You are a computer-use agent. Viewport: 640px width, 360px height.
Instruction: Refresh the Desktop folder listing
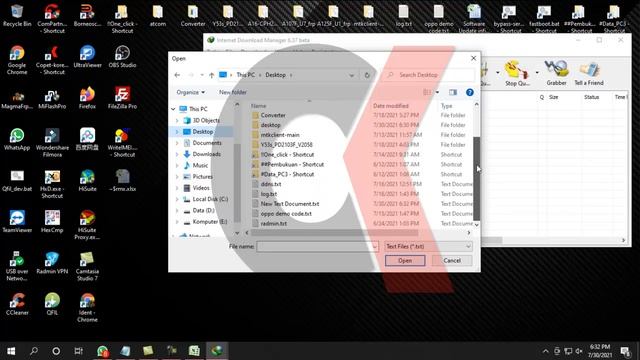tap(367, 75)
